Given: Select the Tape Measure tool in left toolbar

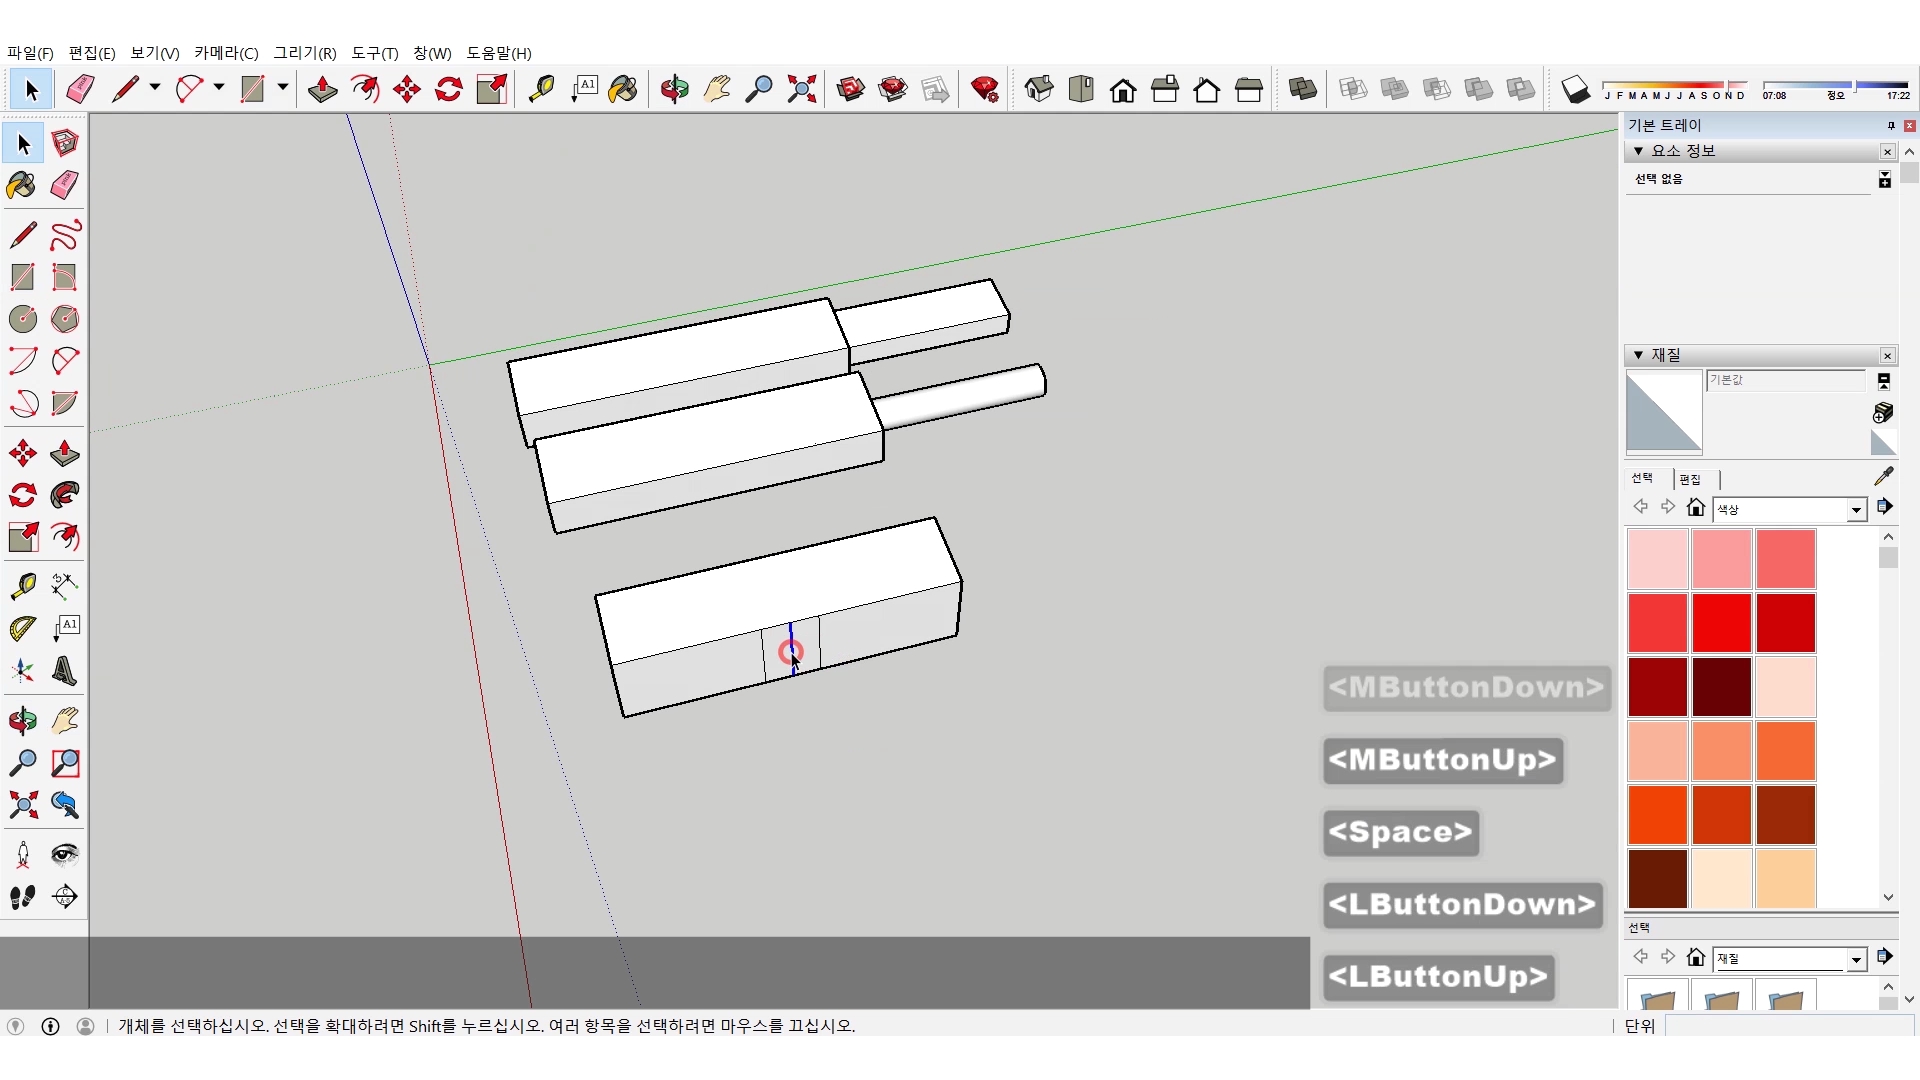Looking at the screenshot, I should click(x=23, y=585).
